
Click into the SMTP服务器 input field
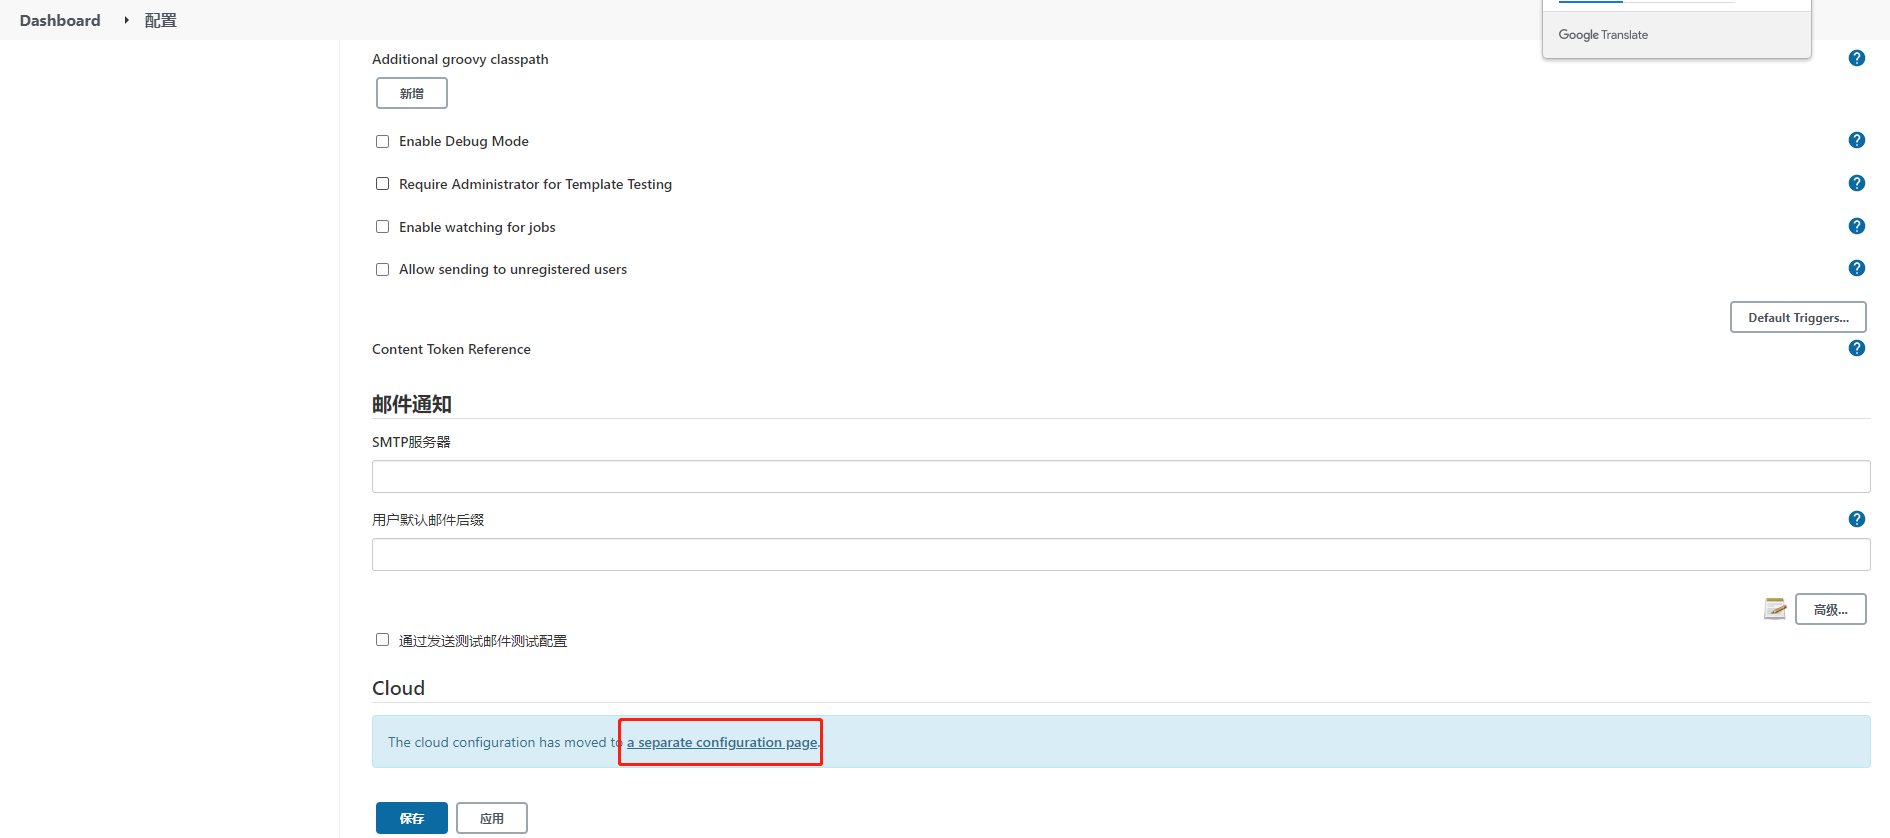tap(1120, 476)
